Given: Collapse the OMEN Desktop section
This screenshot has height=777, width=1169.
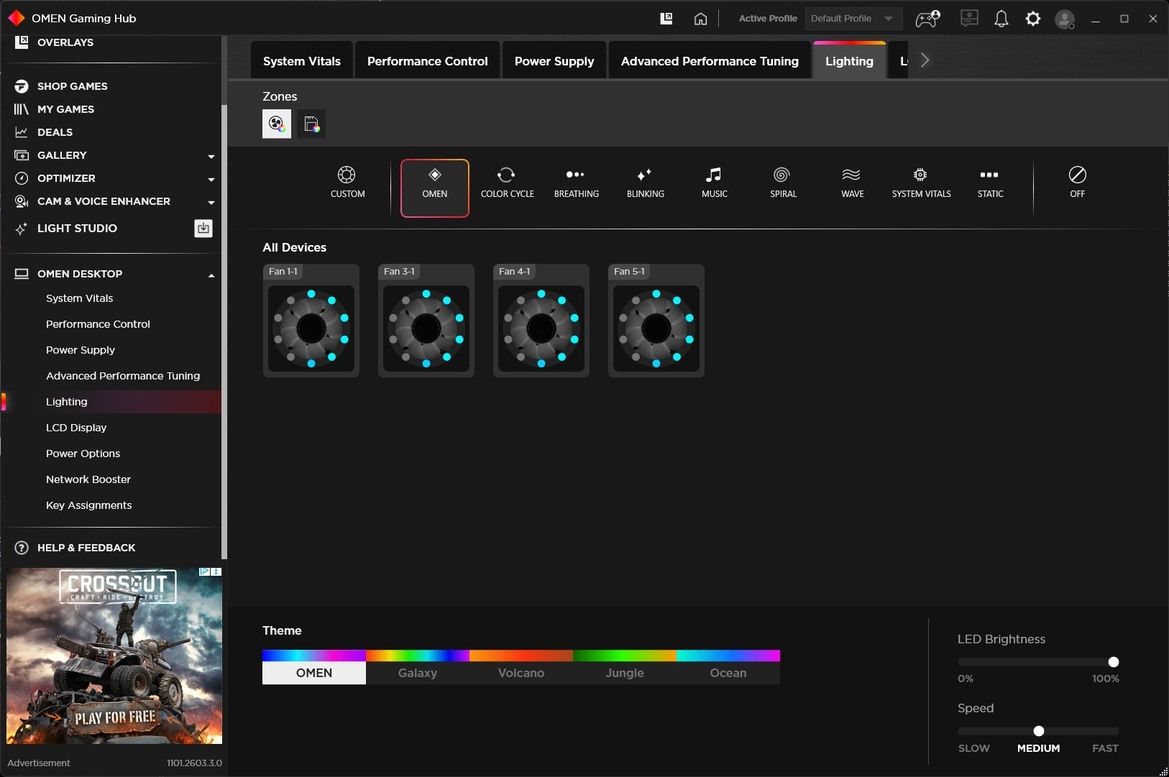Looking at the screenshot, I should [211, 275].
